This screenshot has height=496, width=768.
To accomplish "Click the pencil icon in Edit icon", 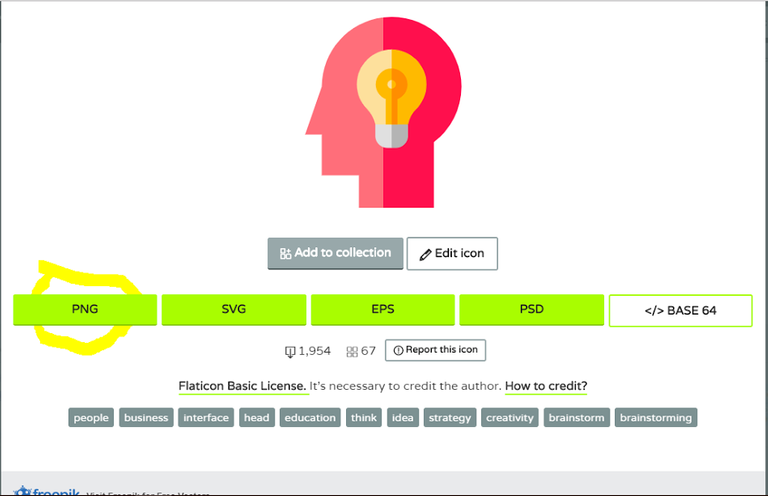I will click(425, 255).
